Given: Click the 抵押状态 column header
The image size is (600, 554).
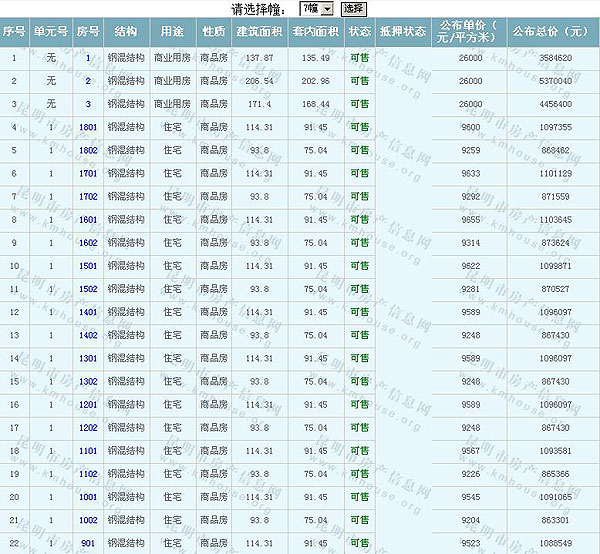Looking at the screenshot, I should [402, 31].
